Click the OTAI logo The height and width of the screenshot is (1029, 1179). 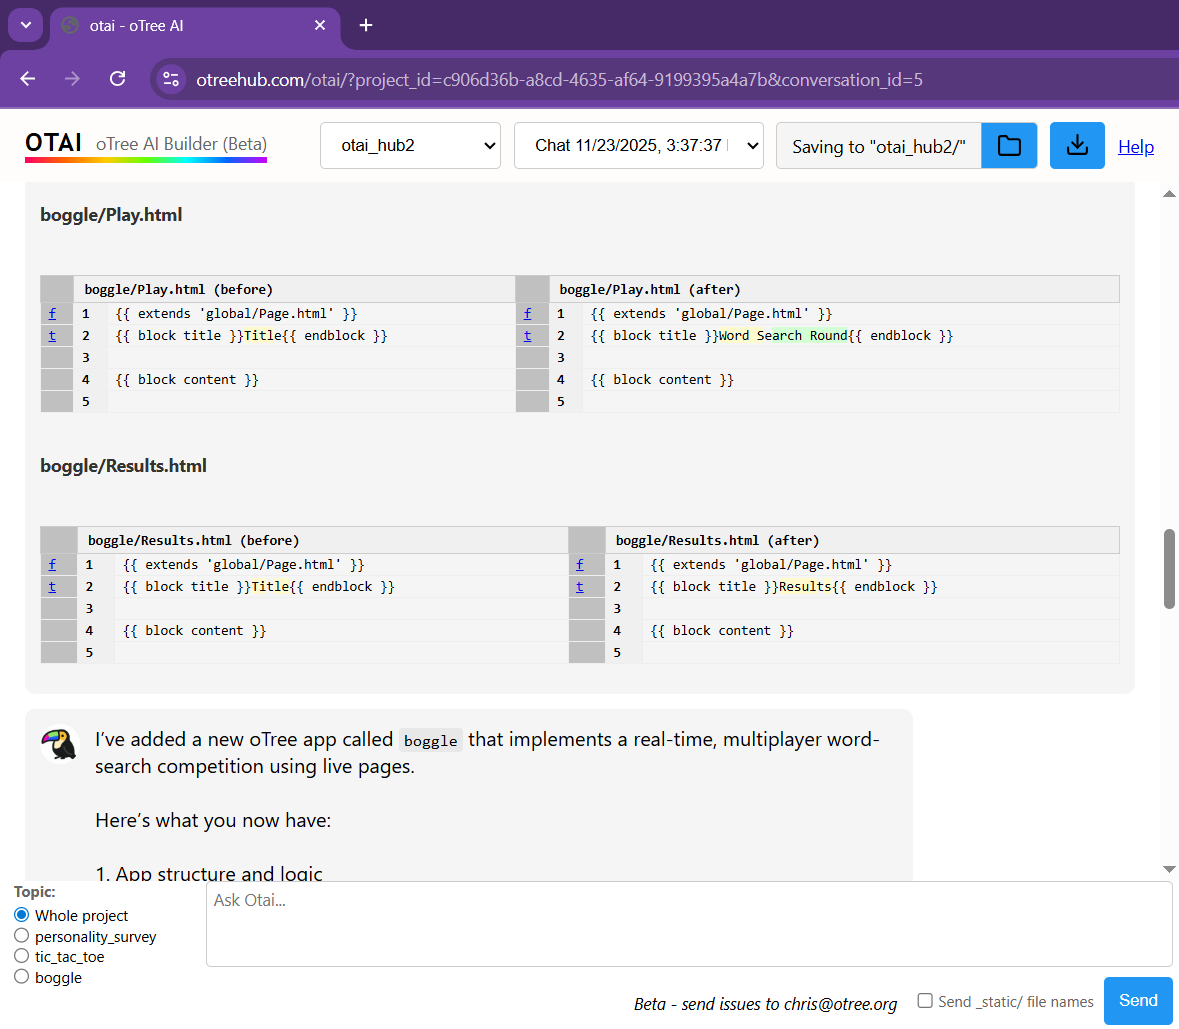click(54, 144)
